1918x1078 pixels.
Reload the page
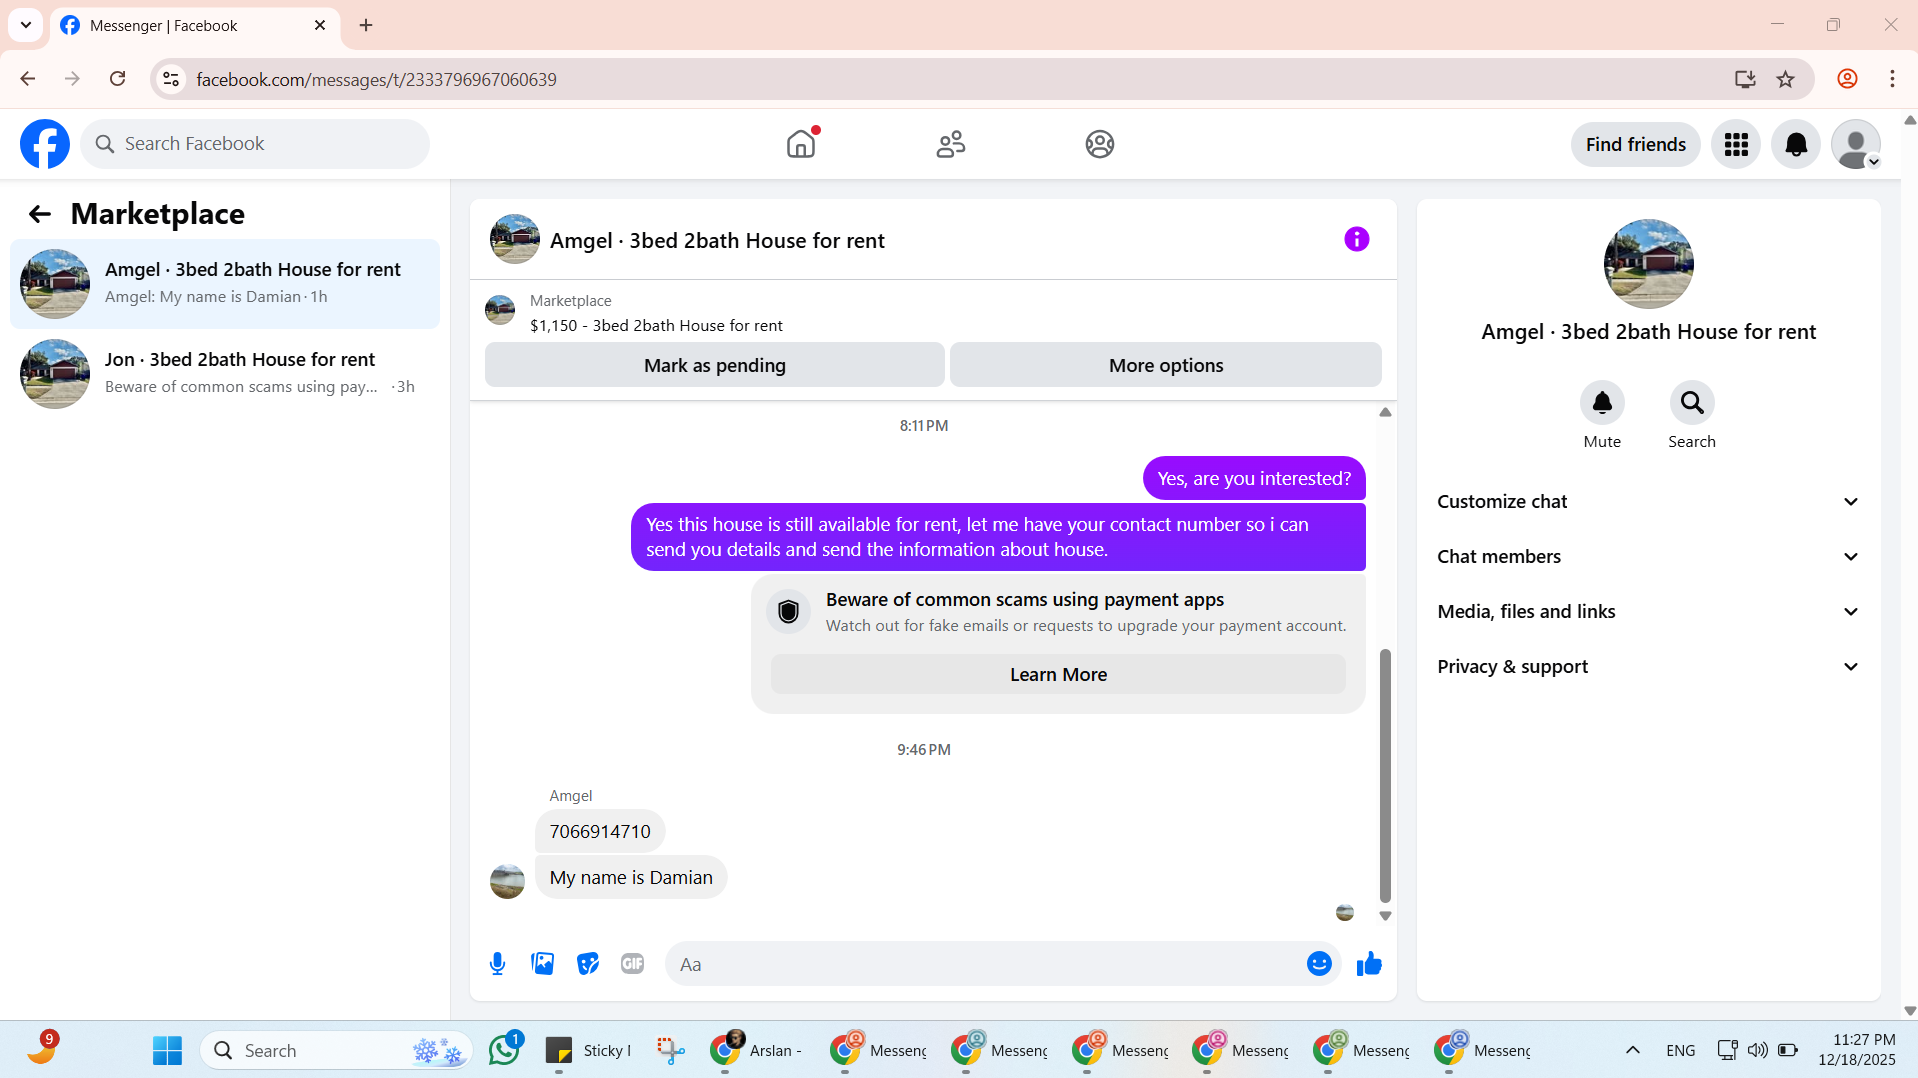(117, 79)
